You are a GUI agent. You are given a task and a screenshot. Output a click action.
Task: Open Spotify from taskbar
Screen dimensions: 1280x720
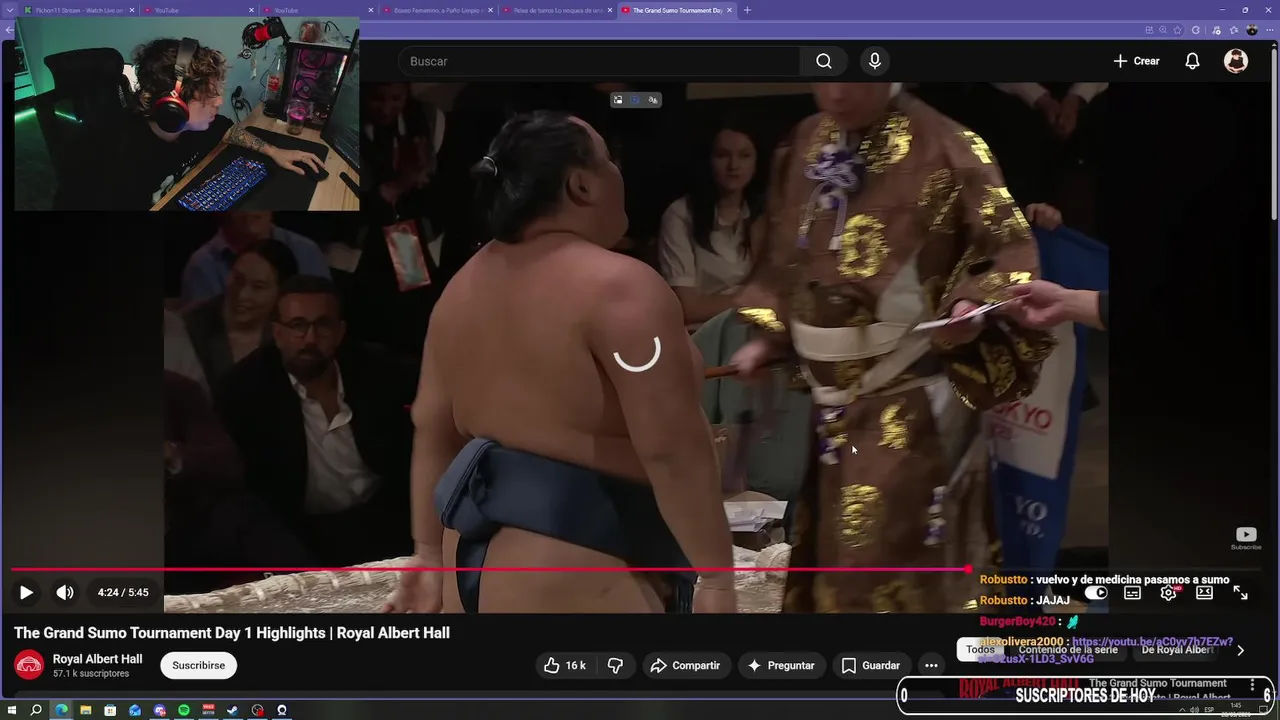point(184,710)
